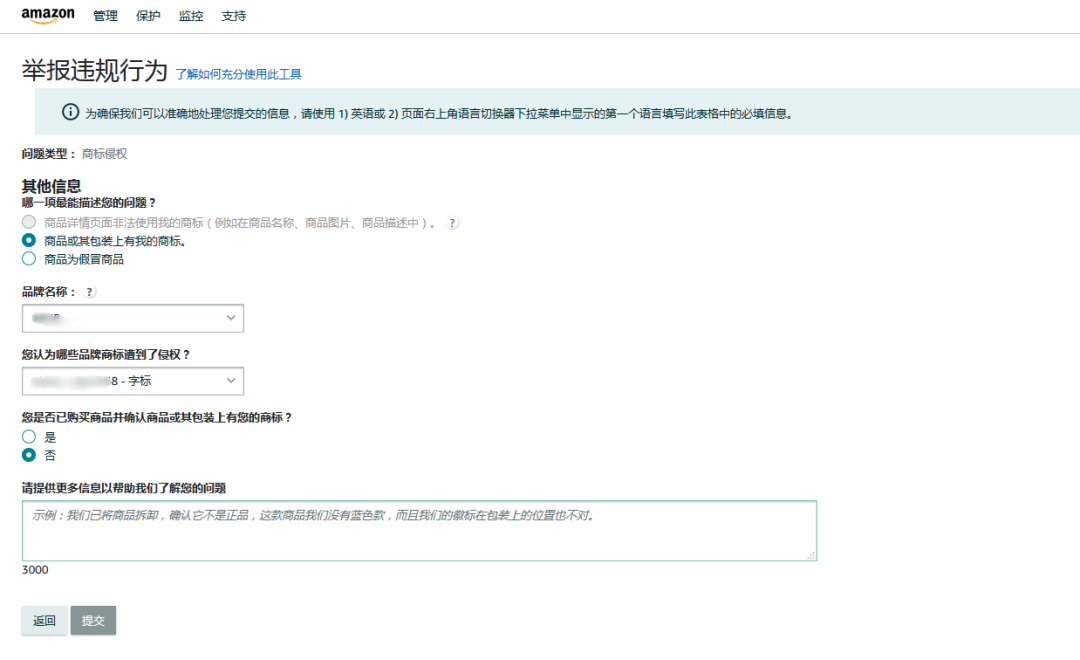Open the infringed trademark dropdown
The image size is (1080, 660).
130,380
